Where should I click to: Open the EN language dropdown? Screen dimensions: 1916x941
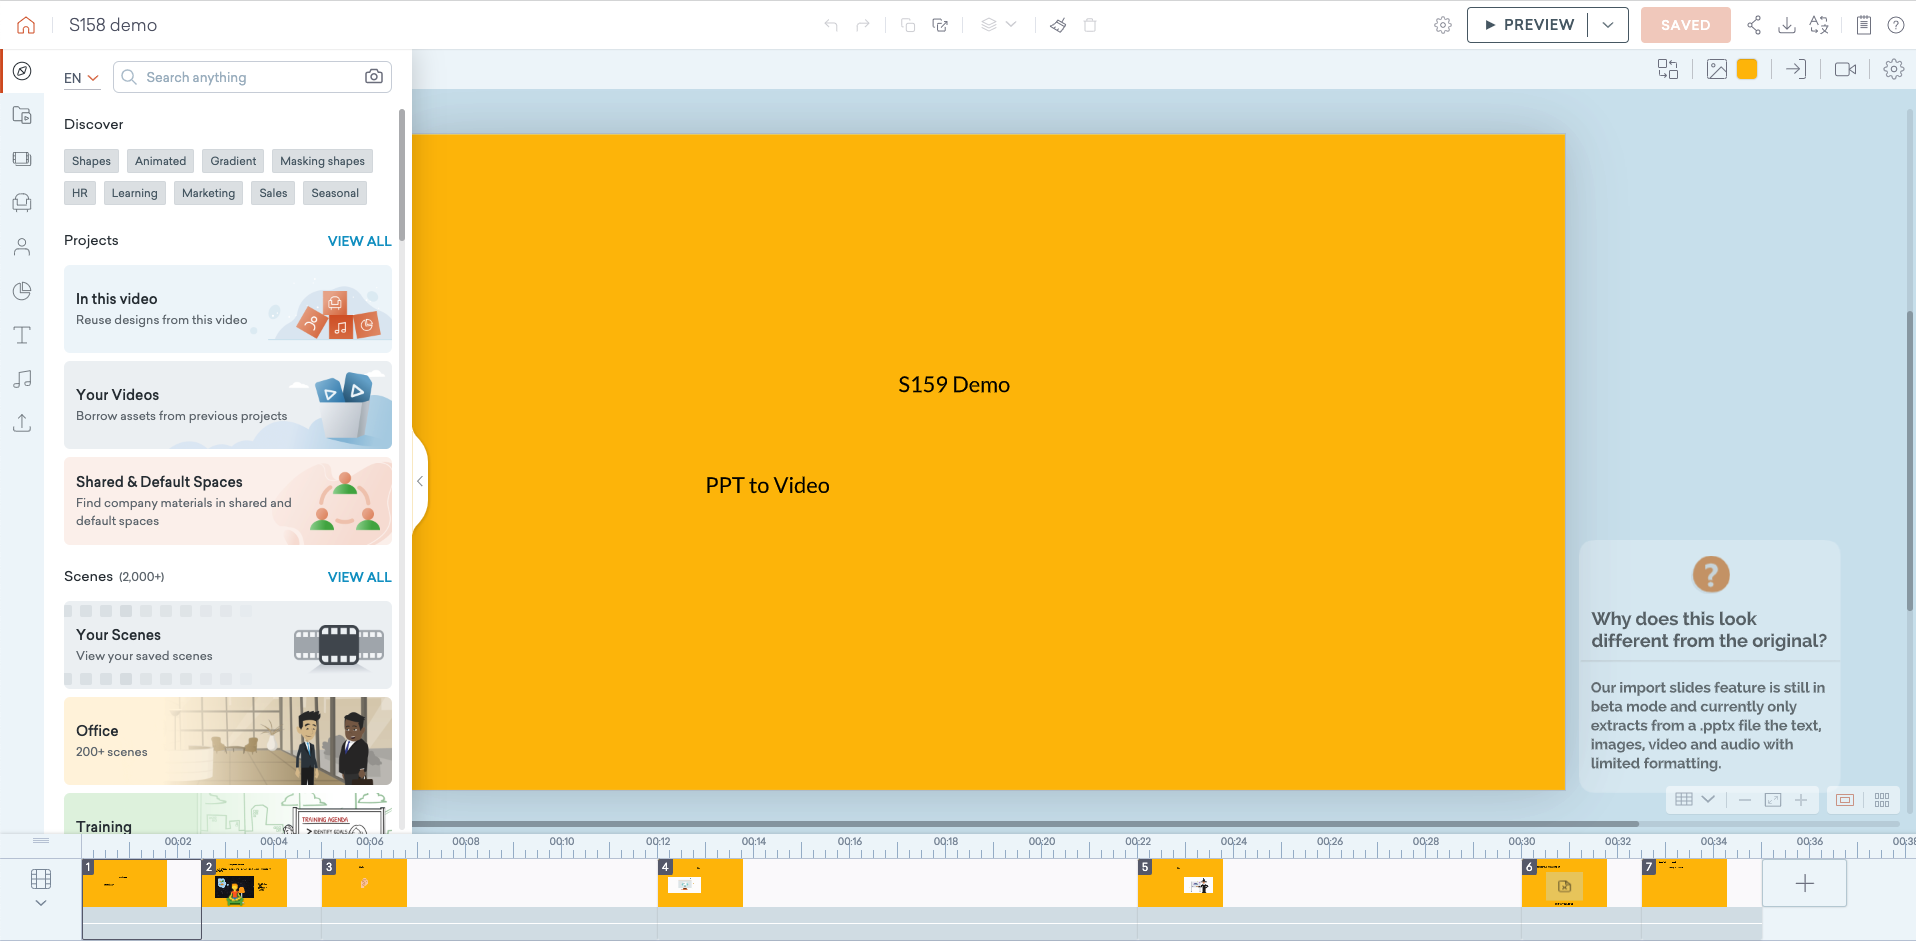pos(82,77)
